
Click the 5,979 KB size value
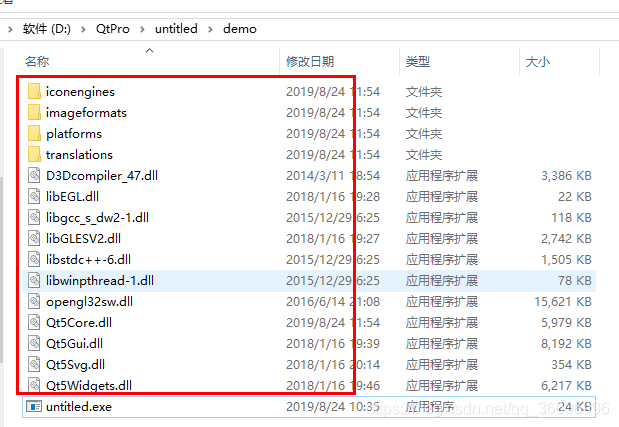(566, 323)
